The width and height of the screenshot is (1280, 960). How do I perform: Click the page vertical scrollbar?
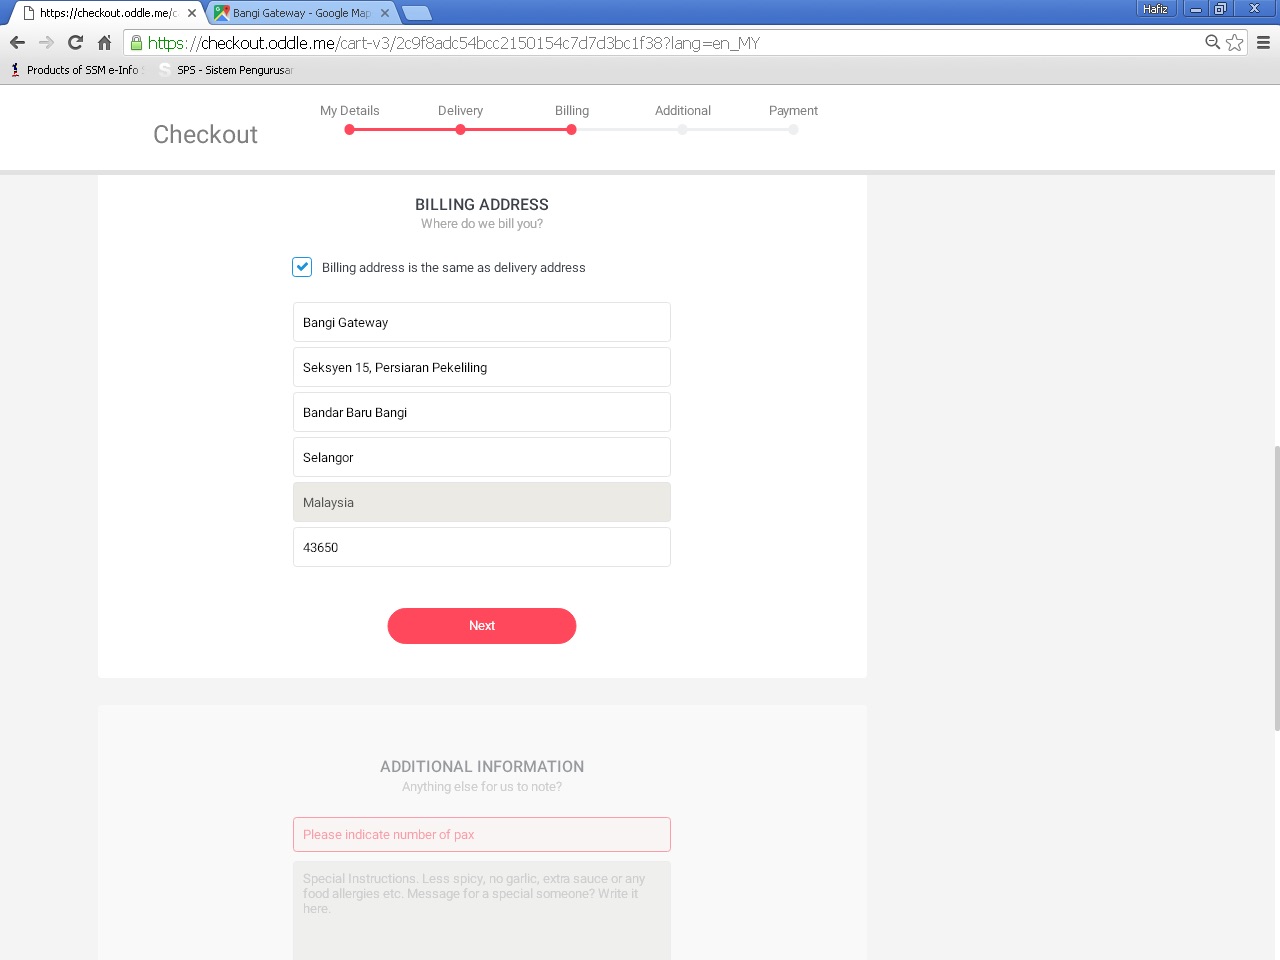tap(1276, 588)
